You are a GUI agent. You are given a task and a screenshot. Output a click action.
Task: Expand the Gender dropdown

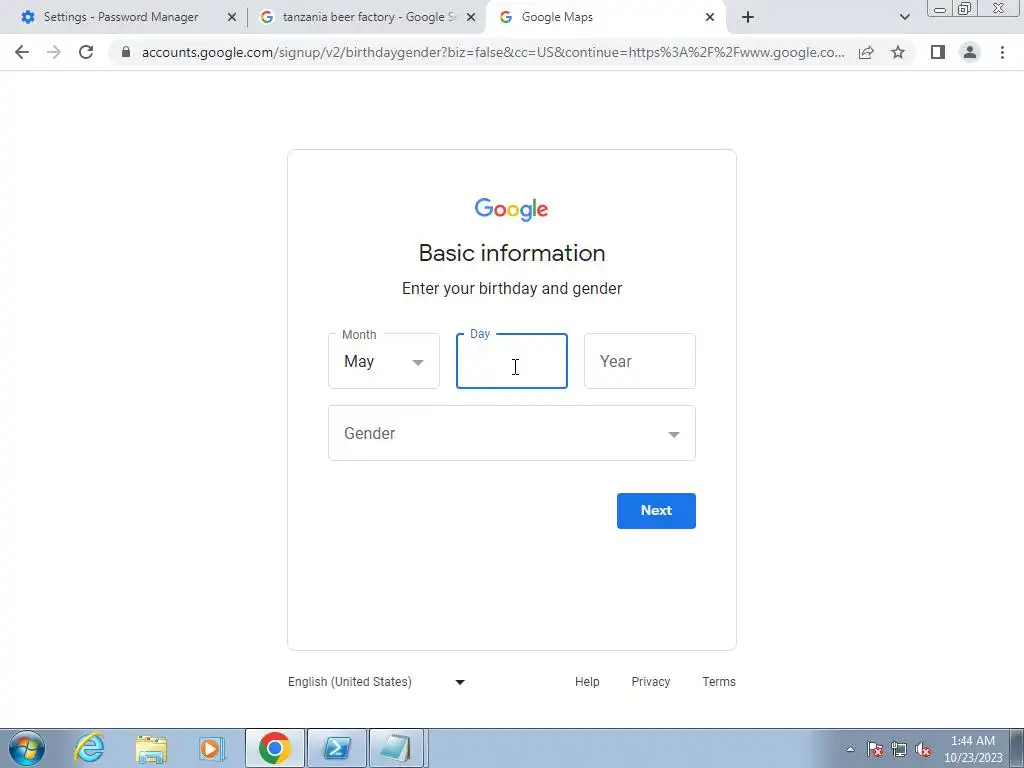click(x=512, y=433)
